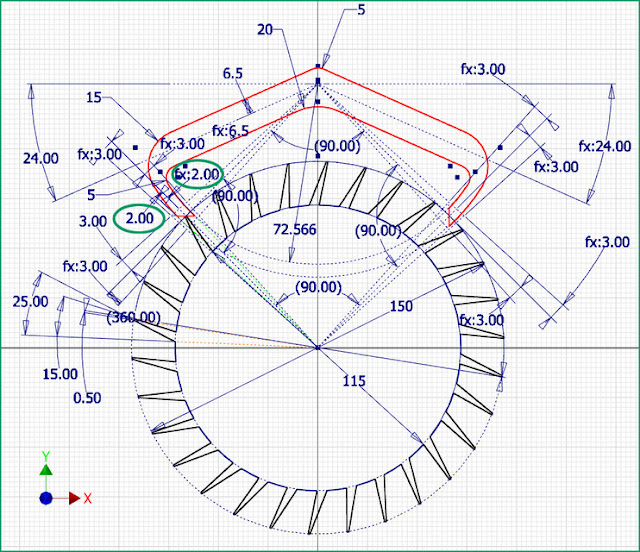
Task: Select the fx:24.00 angle dimension
Action: pos(604,146)
